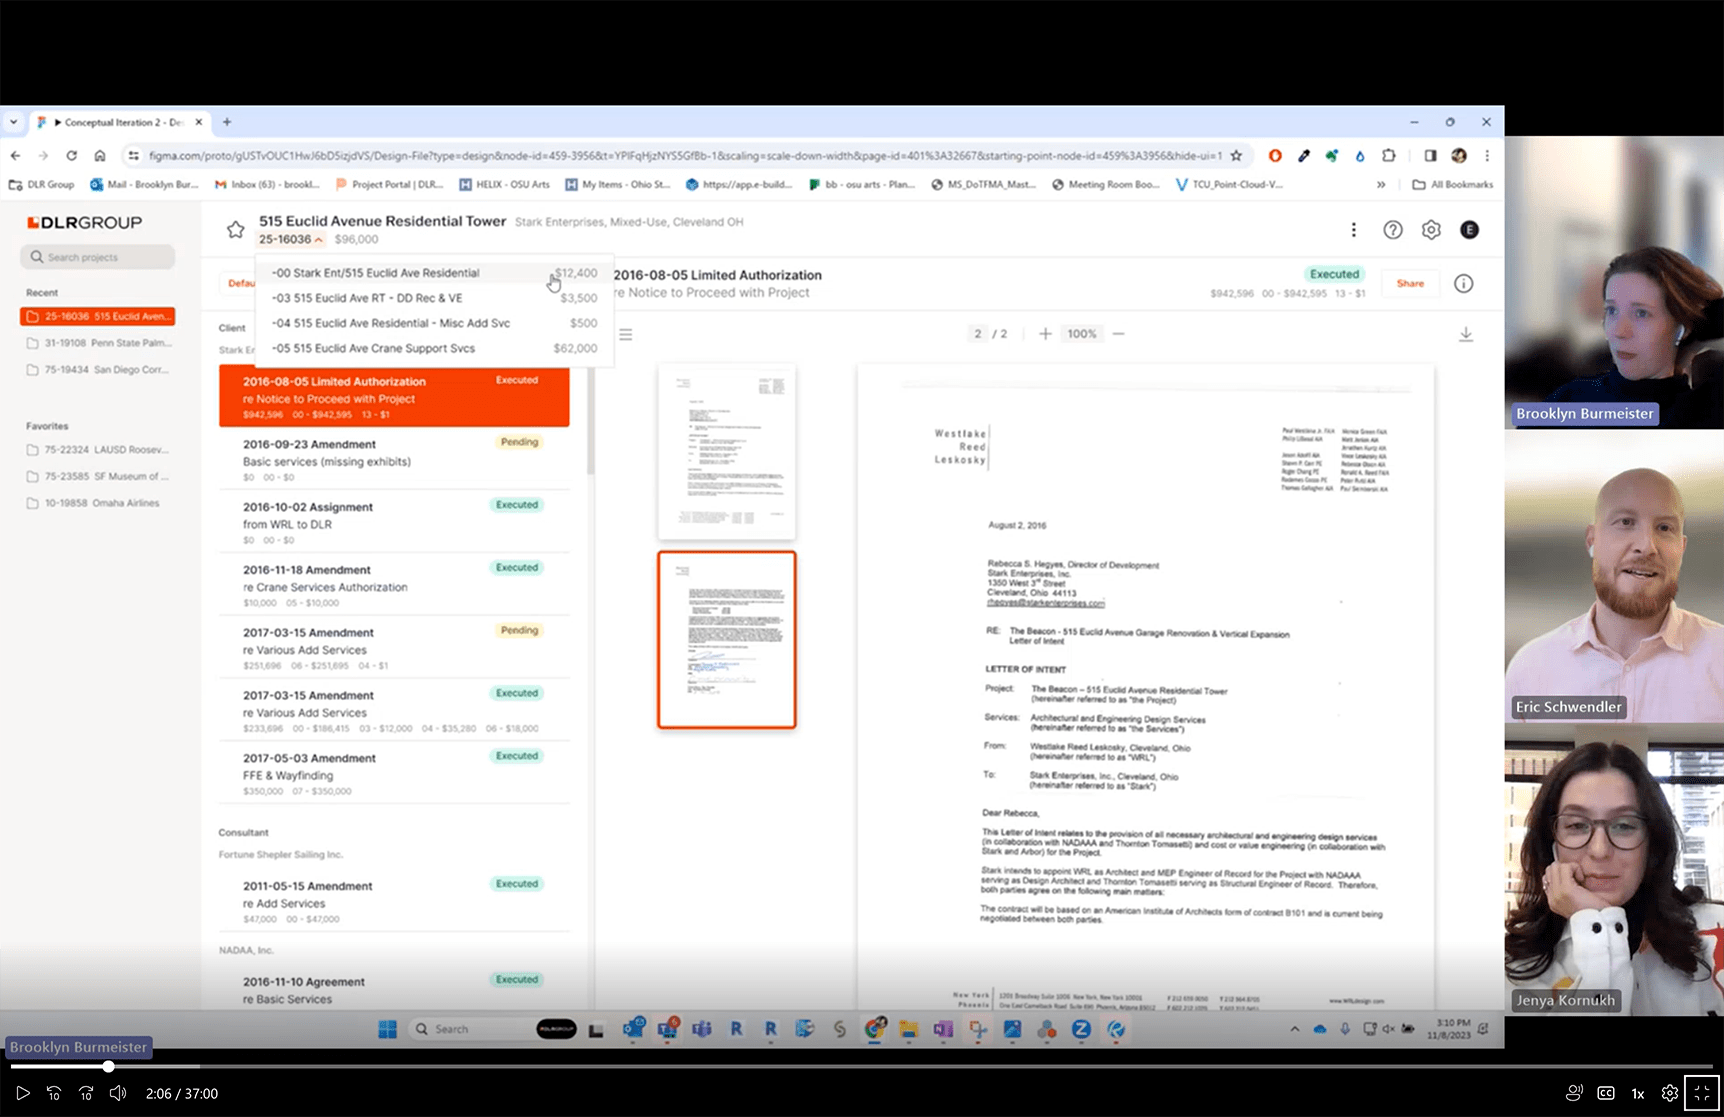This screenshot has height=1117, width=1724.
Task: Reload the browser page
Action: coord(71,156)
